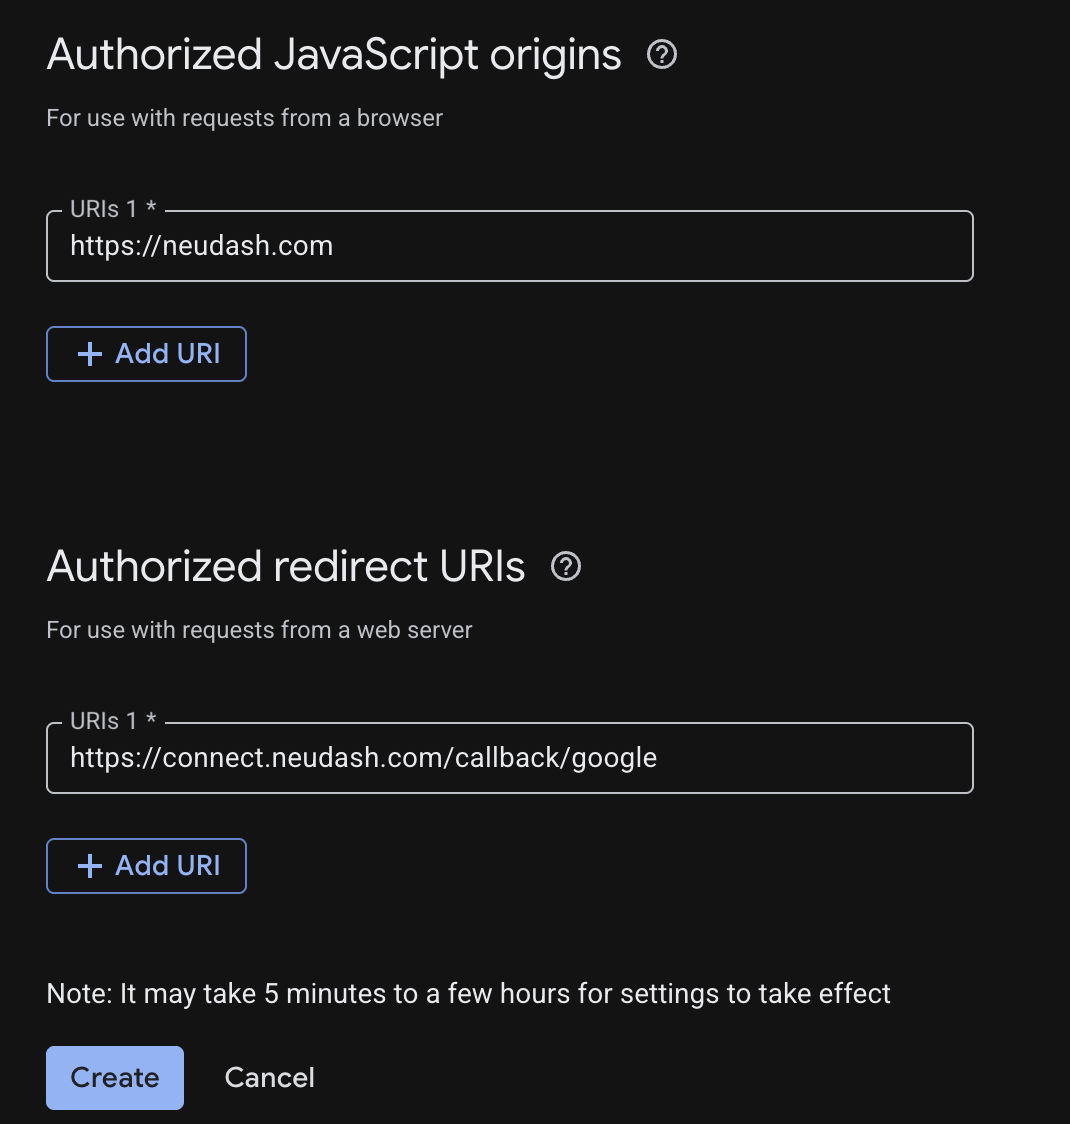Click the plus icon in the second Add URI button
This screenshot has width=1070, height=1124.
[x=90, y=865]
